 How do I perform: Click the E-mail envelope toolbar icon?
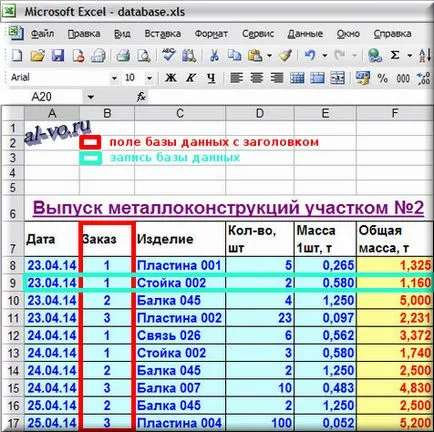pyautogui.click(x=98, y=55)
